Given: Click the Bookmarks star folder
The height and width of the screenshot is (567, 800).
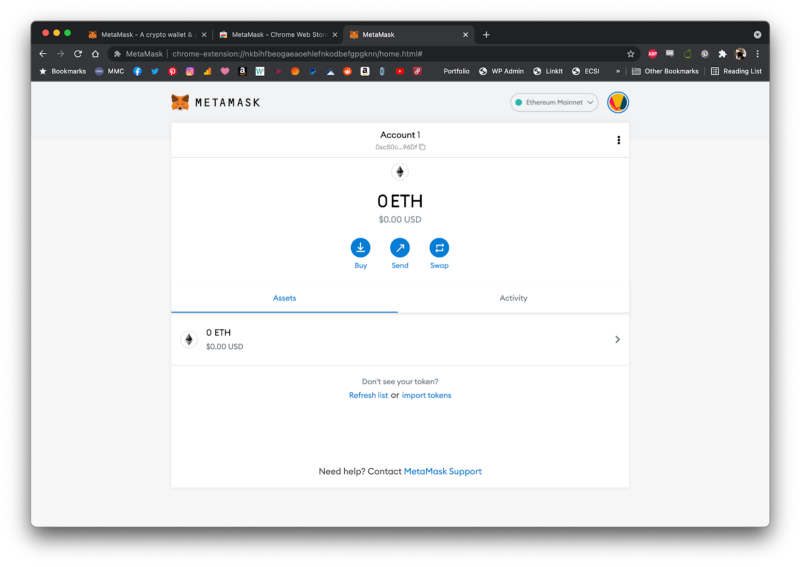Looking at the screenshot, I should 62,71.
